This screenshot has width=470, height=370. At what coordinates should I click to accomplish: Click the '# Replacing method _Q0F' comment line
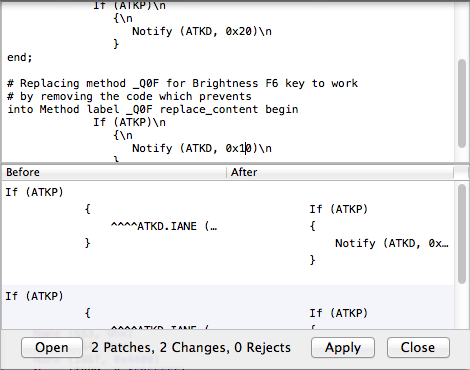click(182, 83)
